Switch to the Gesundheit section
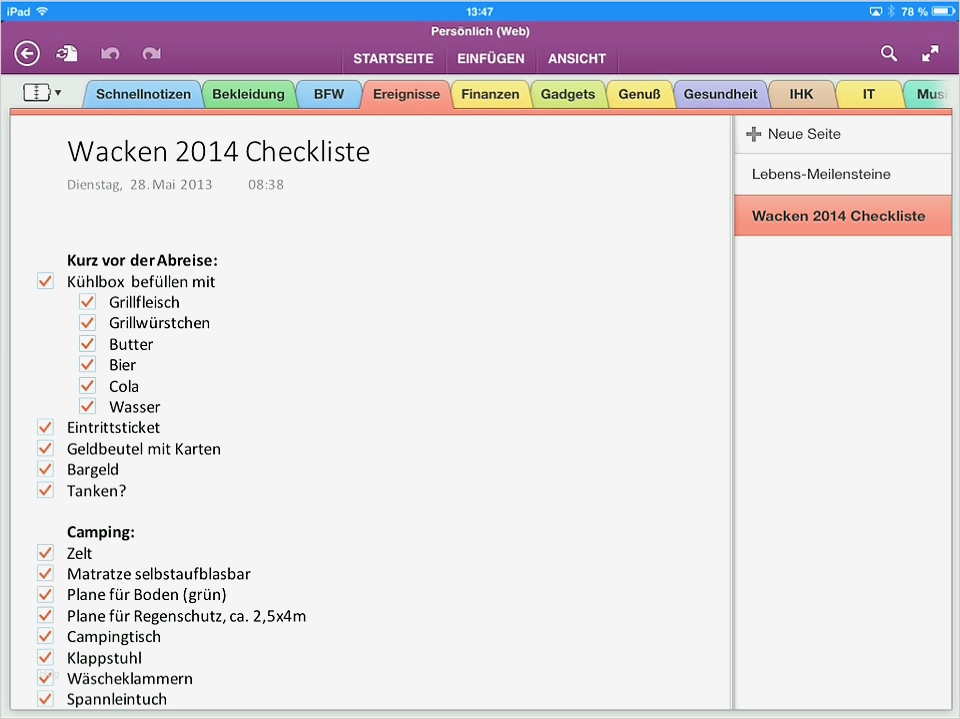 click(720, 93)
